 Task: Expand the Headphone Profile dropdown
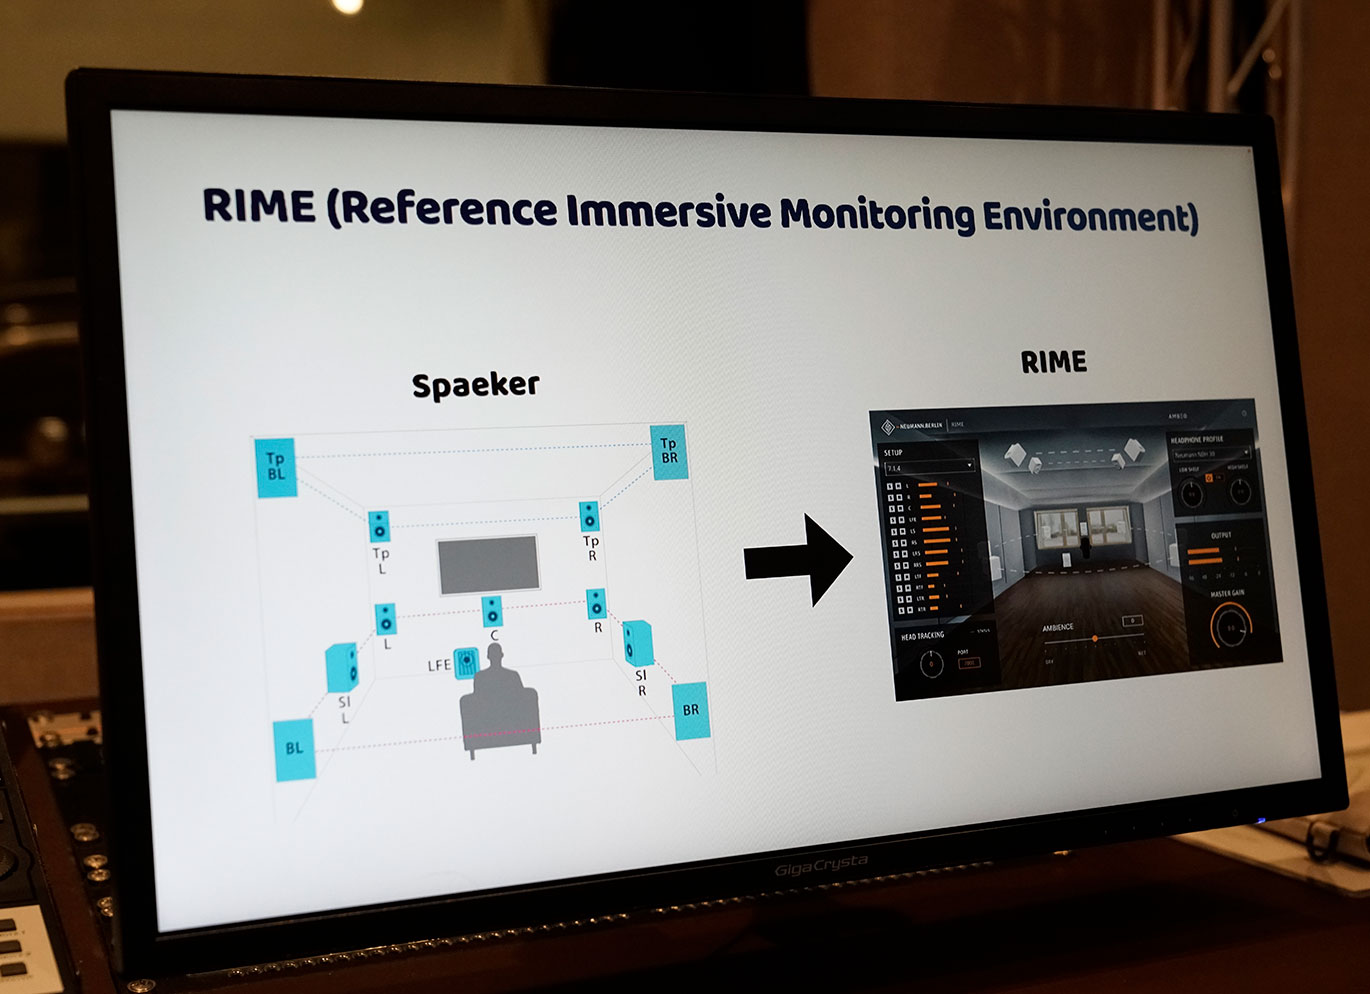click(1210, 455)
